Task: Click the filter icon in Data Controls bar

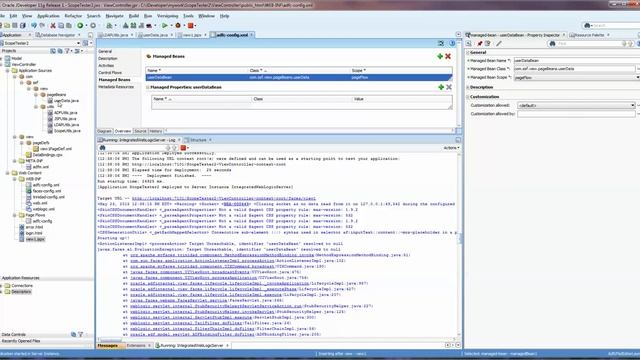Action: tap(80, 334)
